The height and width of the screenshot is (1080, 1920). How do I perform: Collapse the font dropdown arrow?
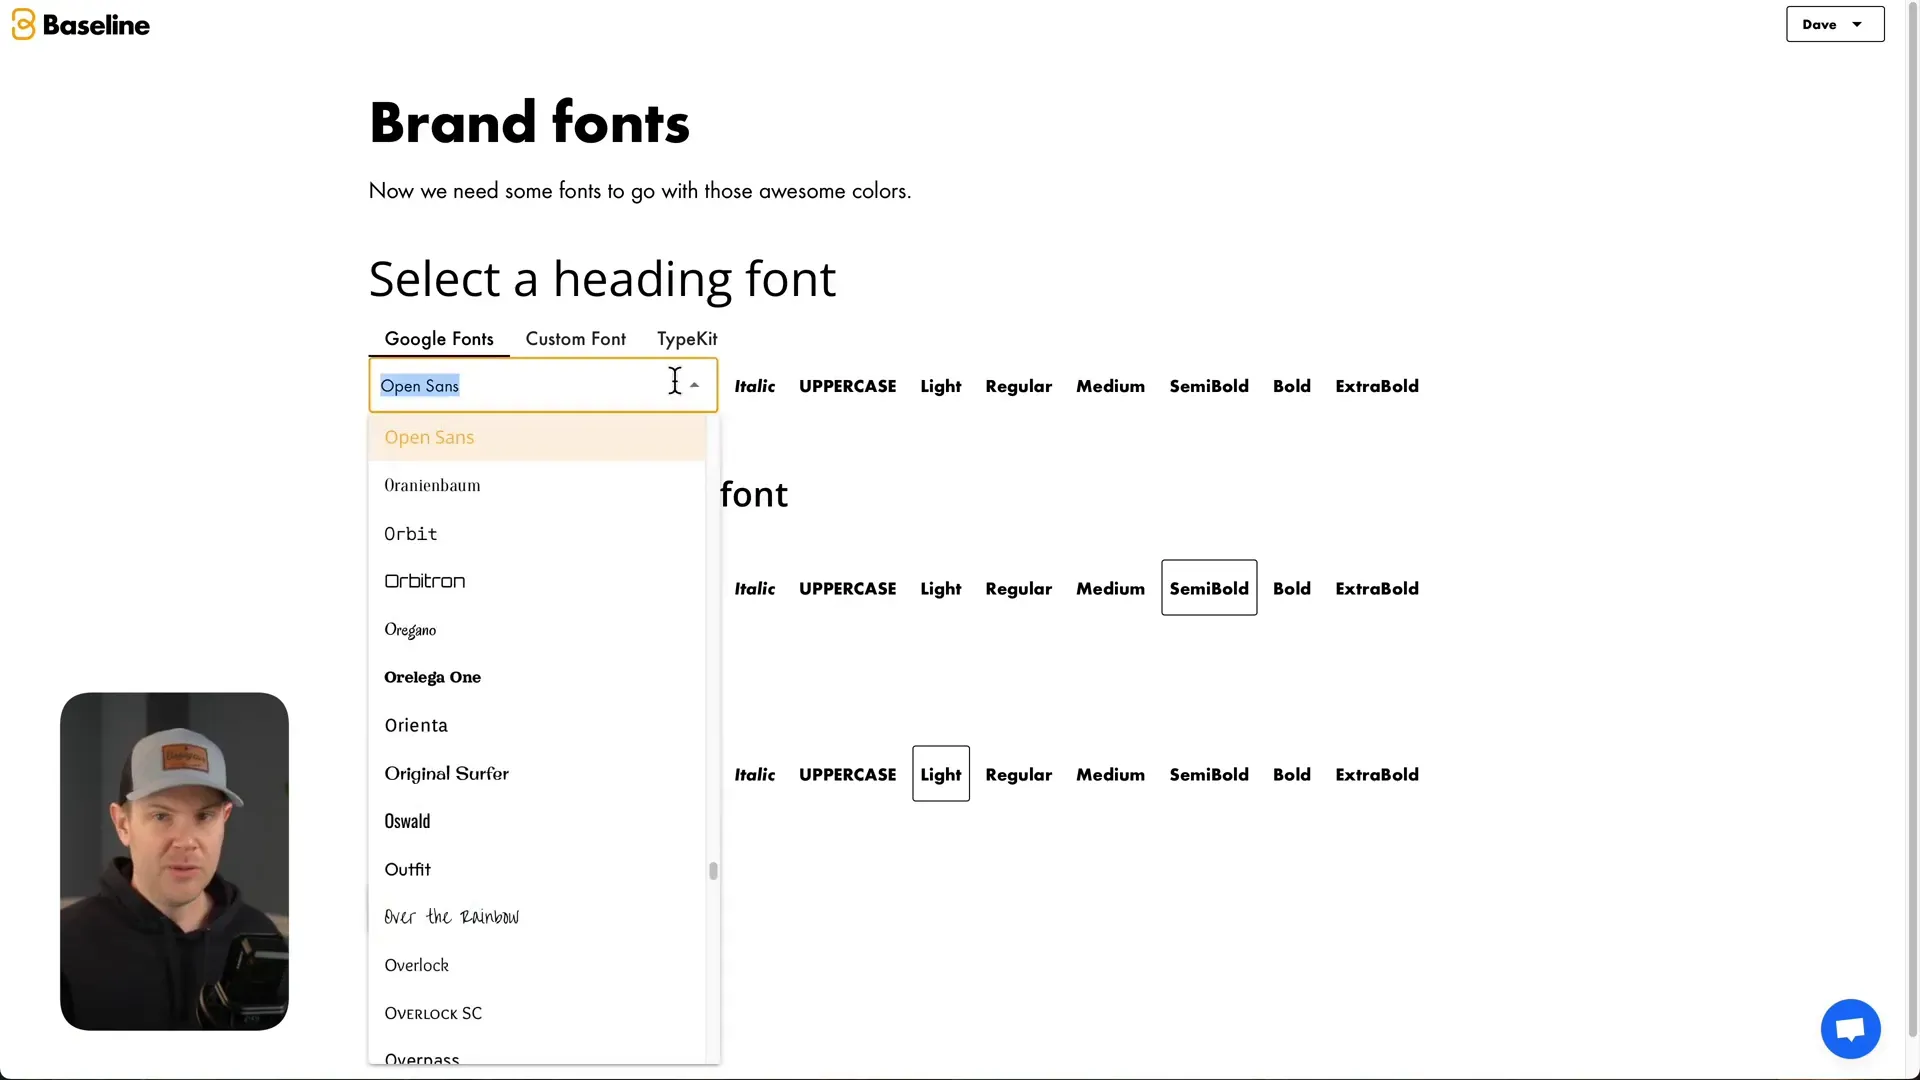pos(694,386)
